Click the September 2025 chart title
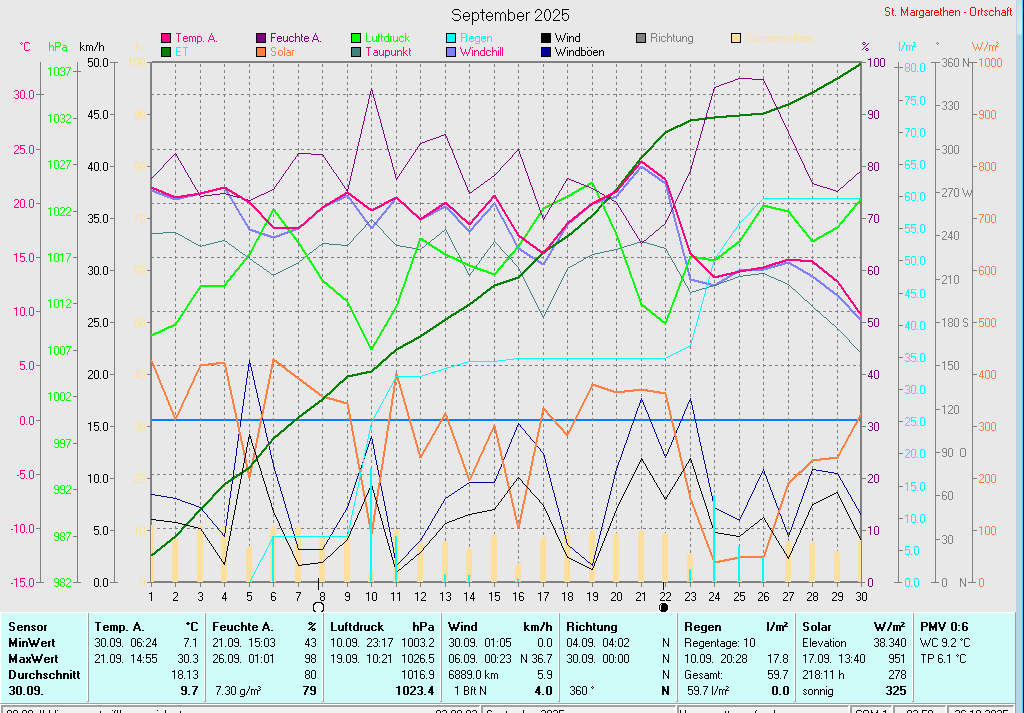The height and width of the screenshot is (713, 1024). click(x=510, y=15)
